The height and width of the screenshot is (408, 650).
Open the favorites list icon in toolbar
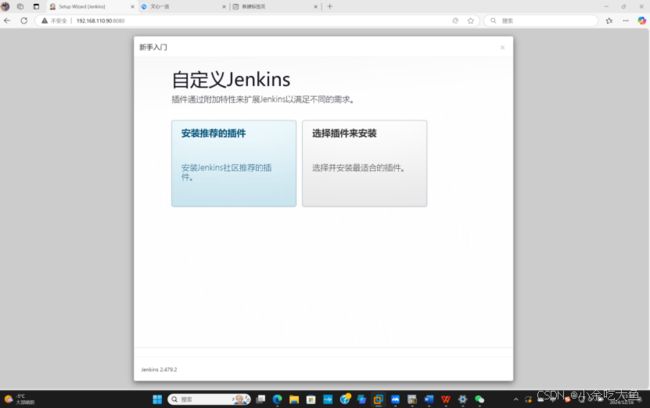coord(609,20)
